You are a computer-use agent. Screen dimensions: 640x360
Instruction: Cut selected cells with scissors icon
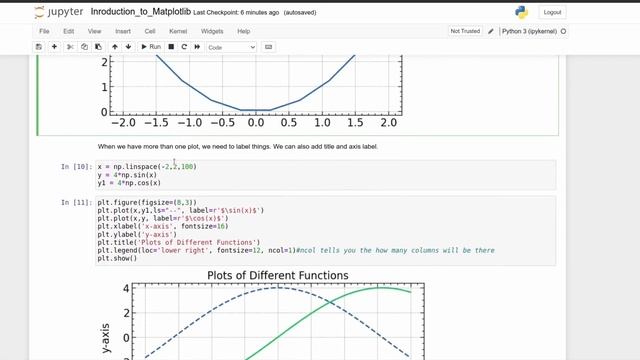(x=70, y=47)
